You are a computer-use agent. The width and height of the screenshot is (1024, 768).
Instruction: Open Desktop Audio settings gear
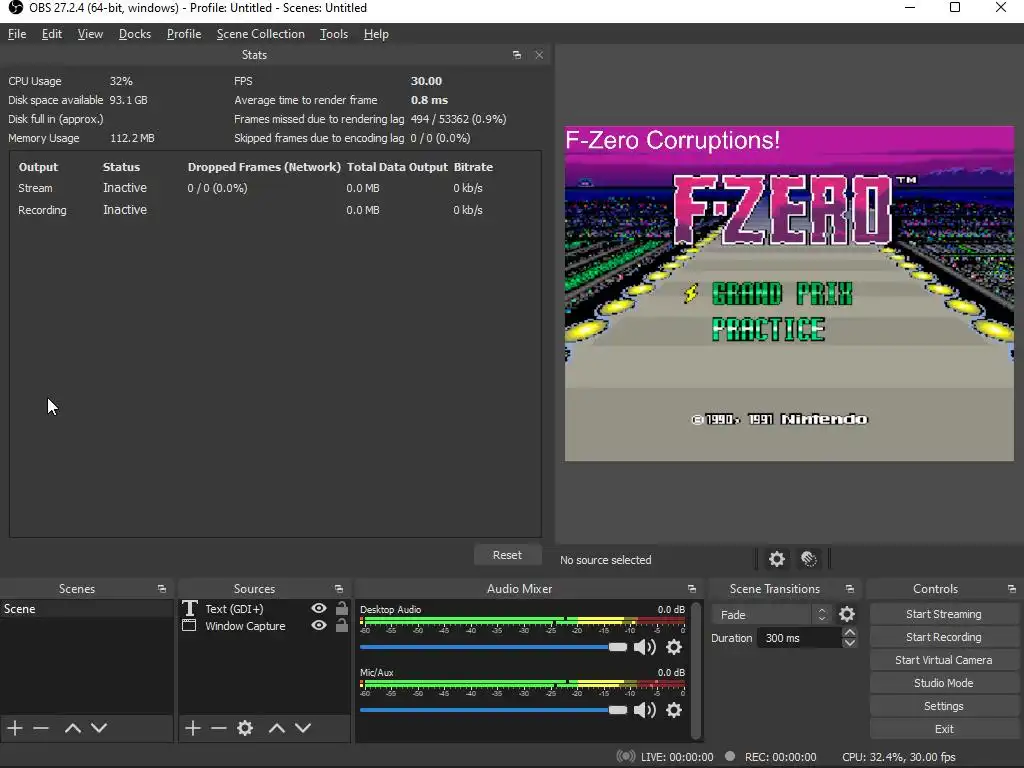674,647
